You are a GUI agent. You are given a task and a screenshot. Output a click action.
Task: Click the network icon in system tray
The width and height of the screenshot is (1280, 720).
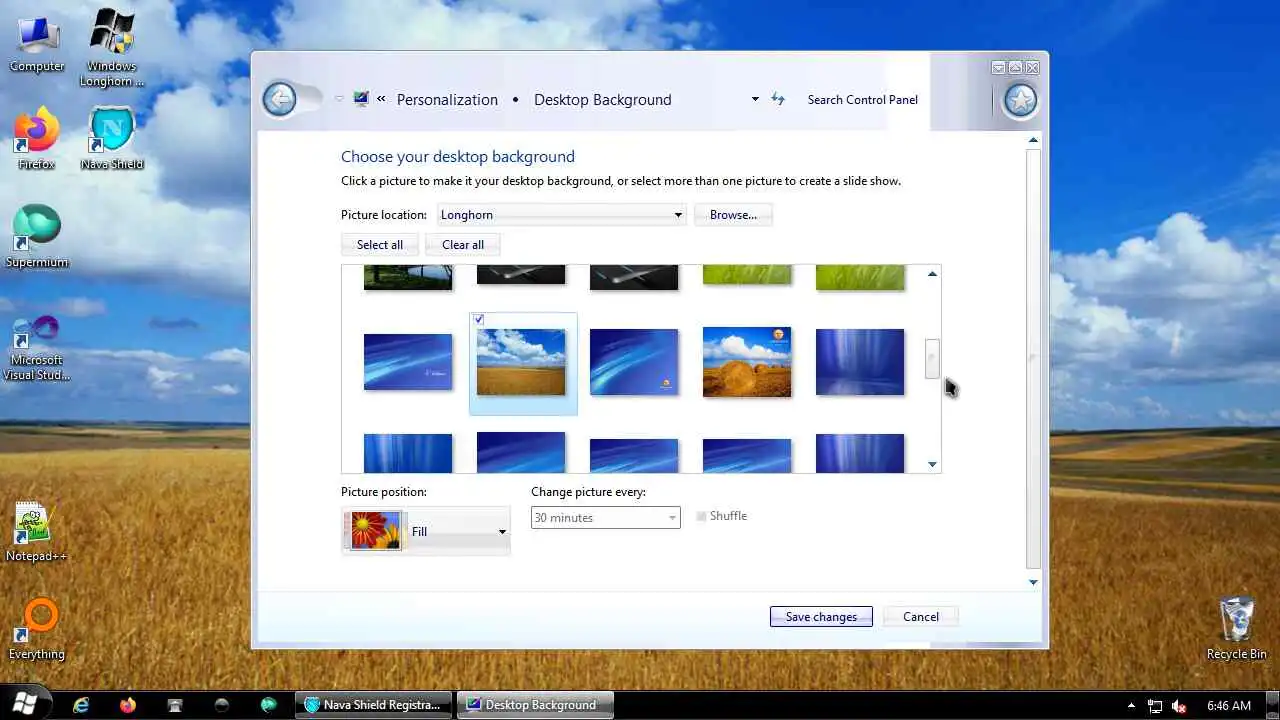pos(1155,705)
